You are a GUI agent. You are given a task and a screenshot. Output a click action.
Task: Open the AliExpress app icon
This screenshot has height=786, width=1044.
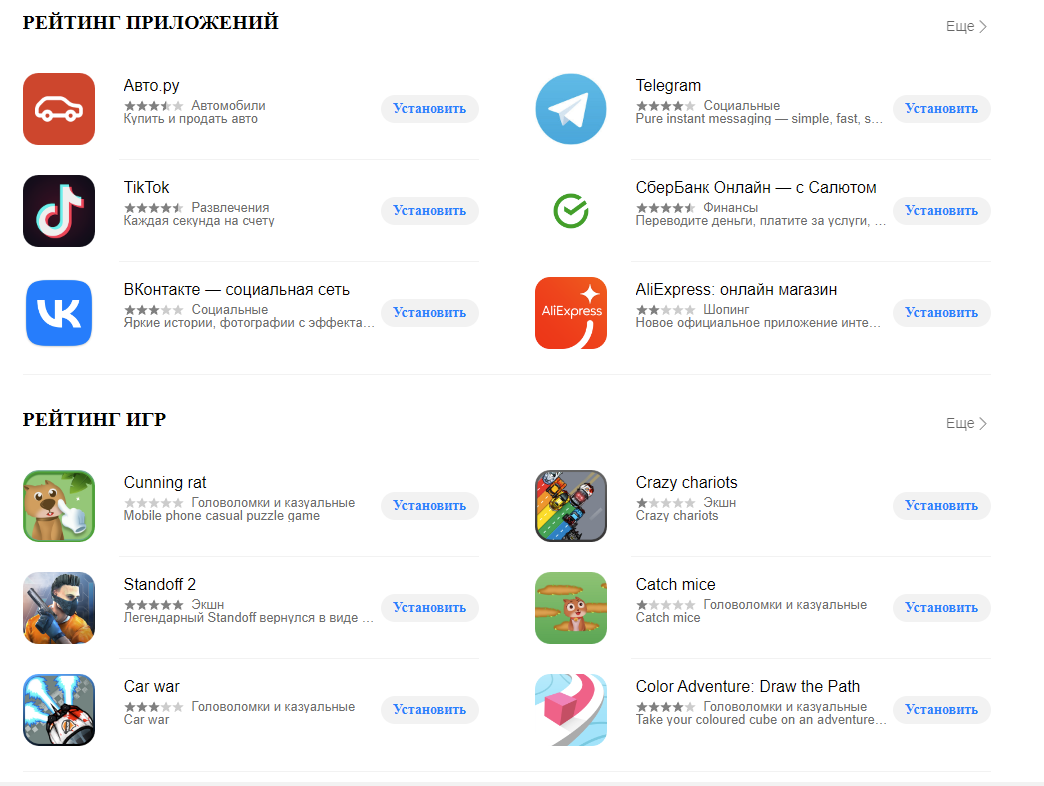point(571,313)
